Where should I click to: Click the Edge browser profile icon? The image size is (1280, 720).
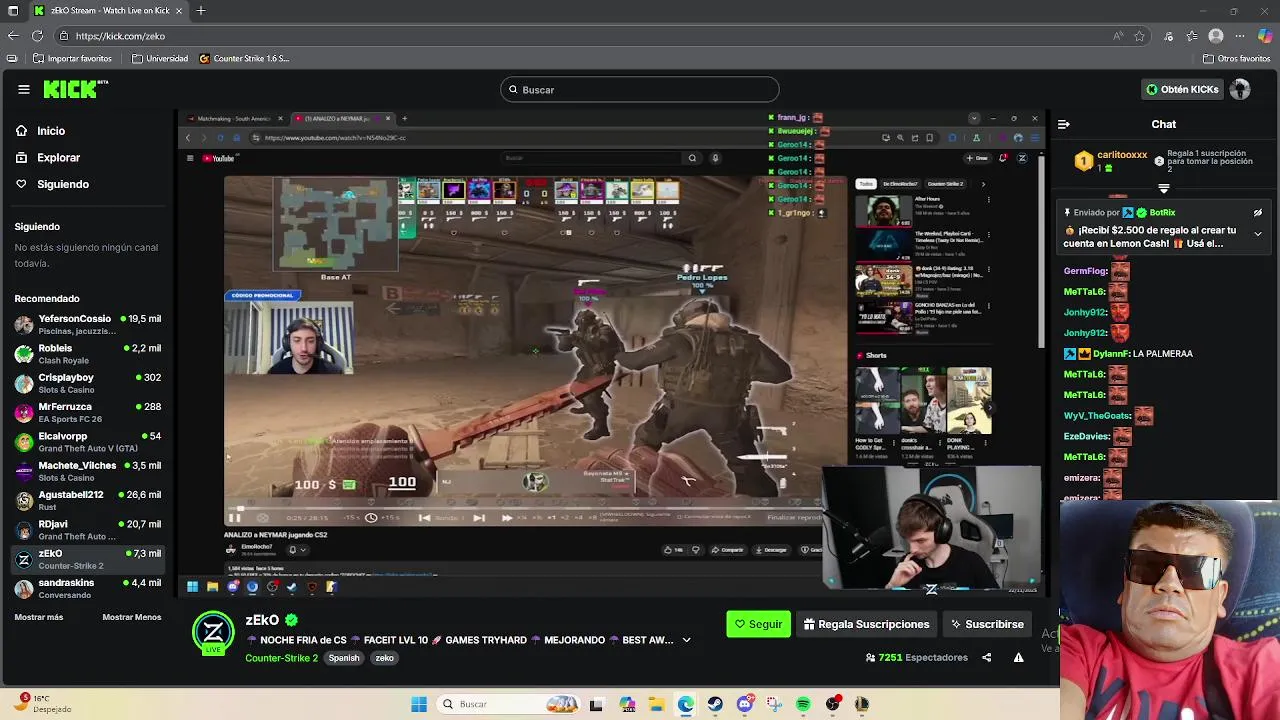1216,36
